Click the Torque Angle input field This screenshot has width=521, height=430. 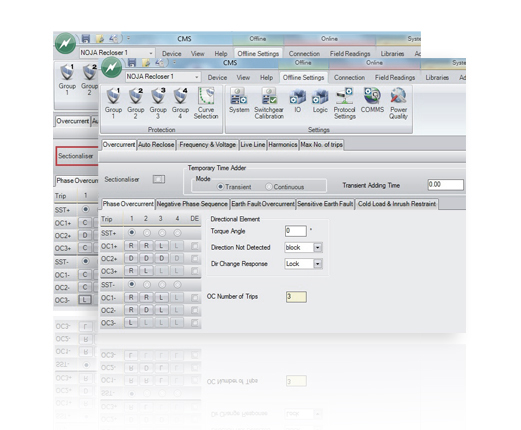pos(296,231)
